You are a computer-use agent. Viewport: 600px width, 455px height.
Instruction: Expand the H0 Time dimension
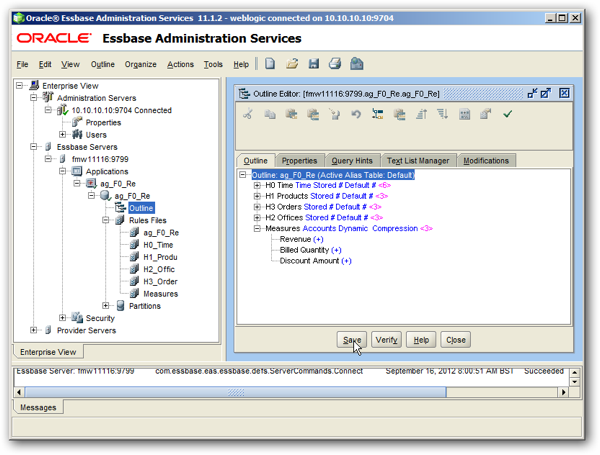(257, 185)
